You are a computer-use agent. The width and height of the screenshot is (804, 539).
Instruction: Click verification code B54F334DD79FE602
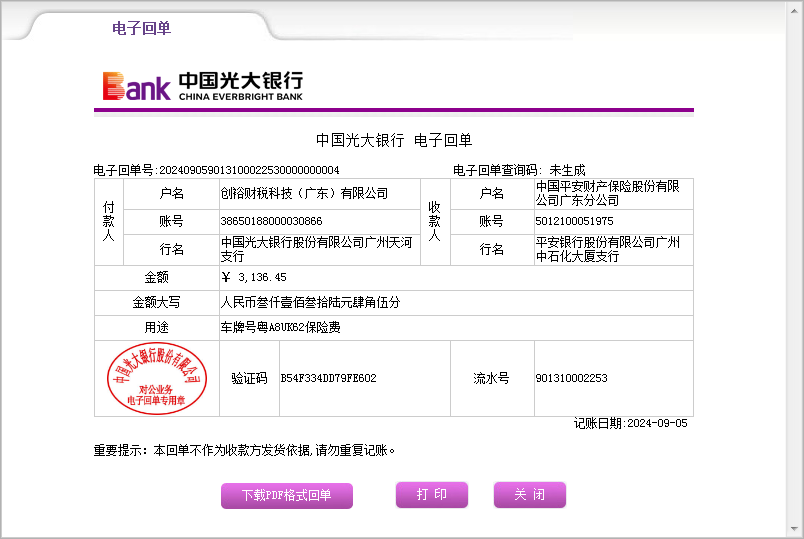click(328, 378)
